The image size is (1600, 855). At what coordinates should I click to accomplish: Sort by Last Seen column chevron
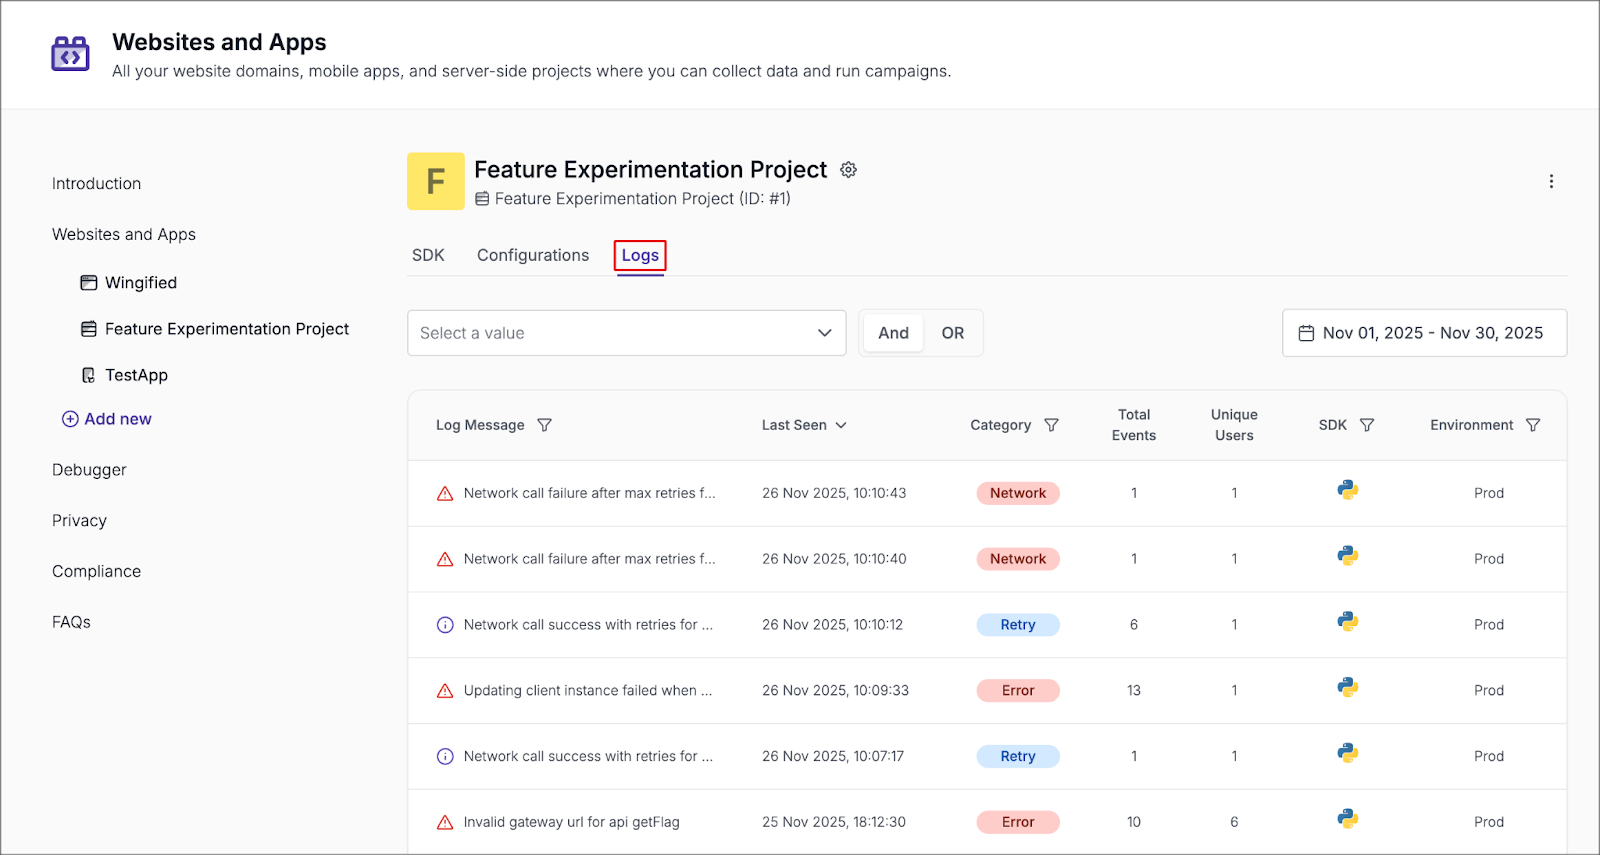(x=841, y=425)
